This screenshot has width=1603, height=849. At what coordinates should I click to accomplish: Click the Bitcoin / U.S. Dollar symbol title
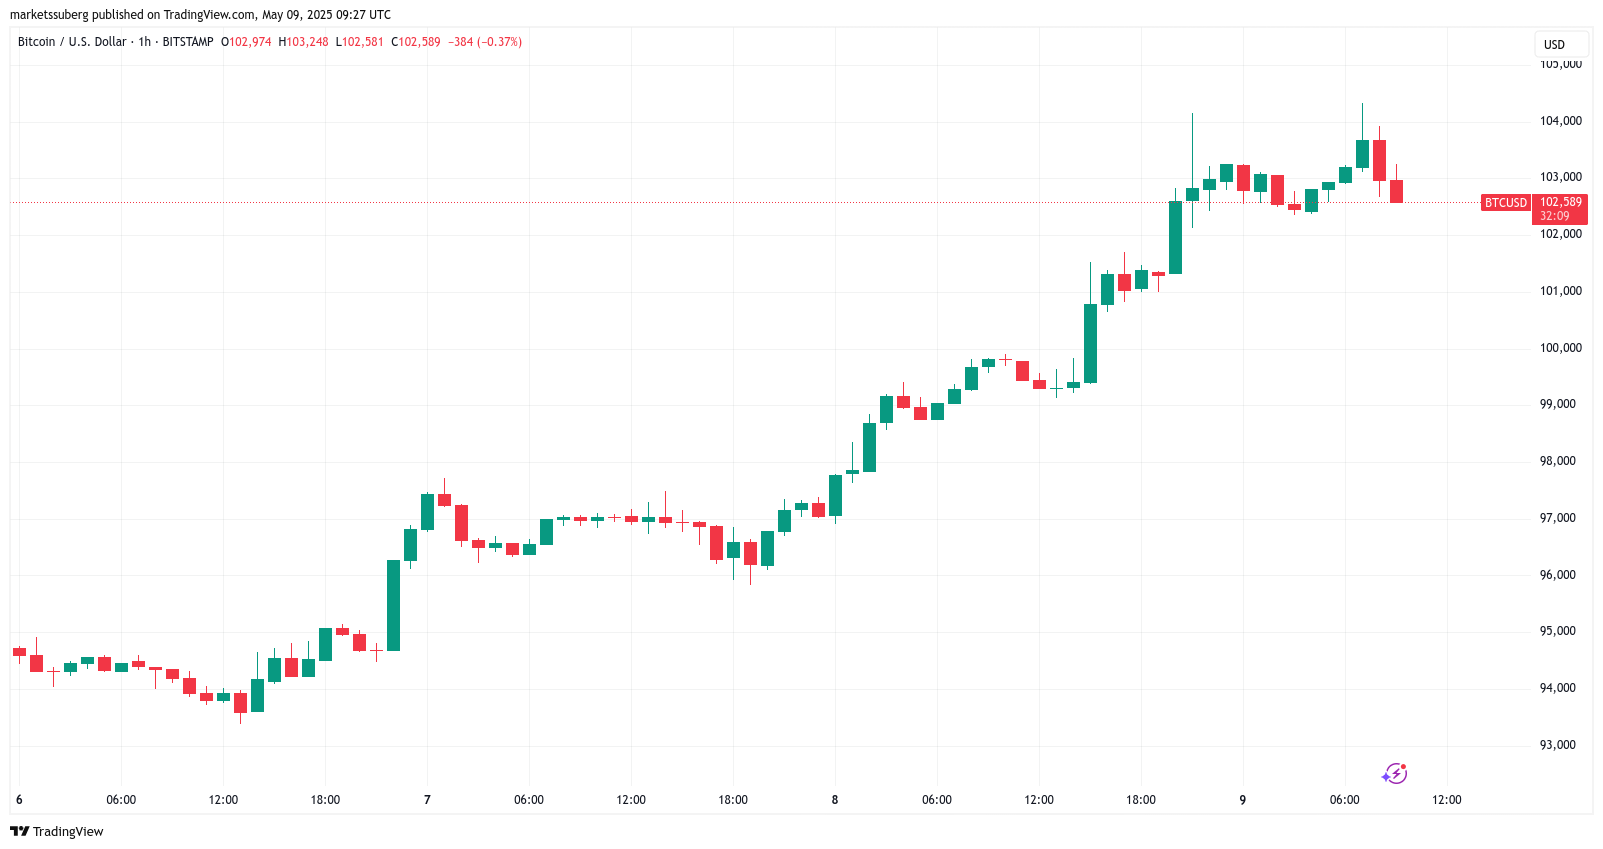coord(72,42)
